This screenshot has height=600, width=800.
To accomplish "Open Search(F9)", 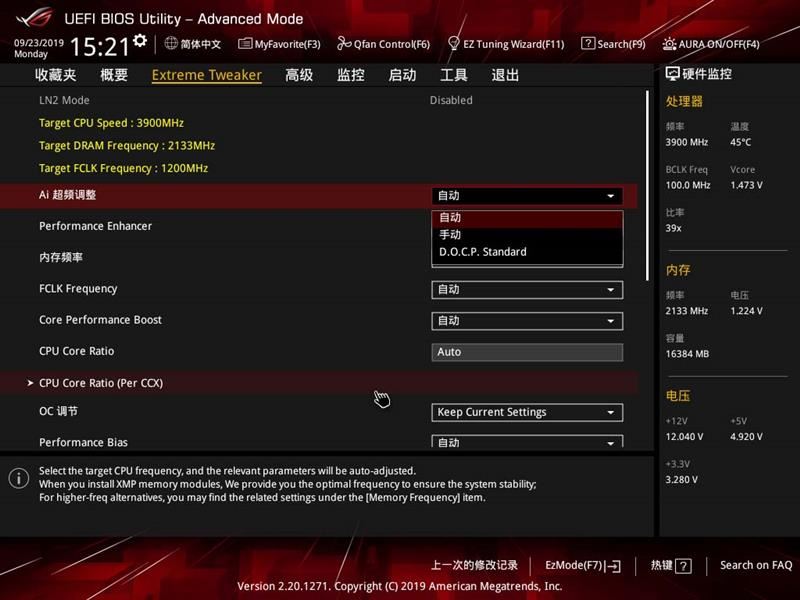I will (614, 44).
